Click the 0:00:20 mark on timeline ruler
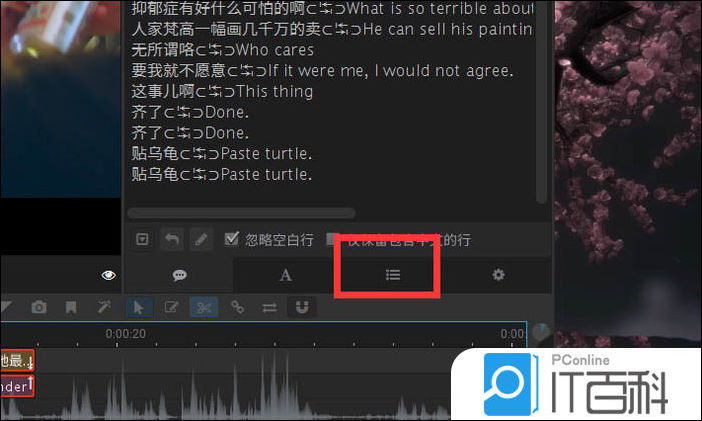 125,334
